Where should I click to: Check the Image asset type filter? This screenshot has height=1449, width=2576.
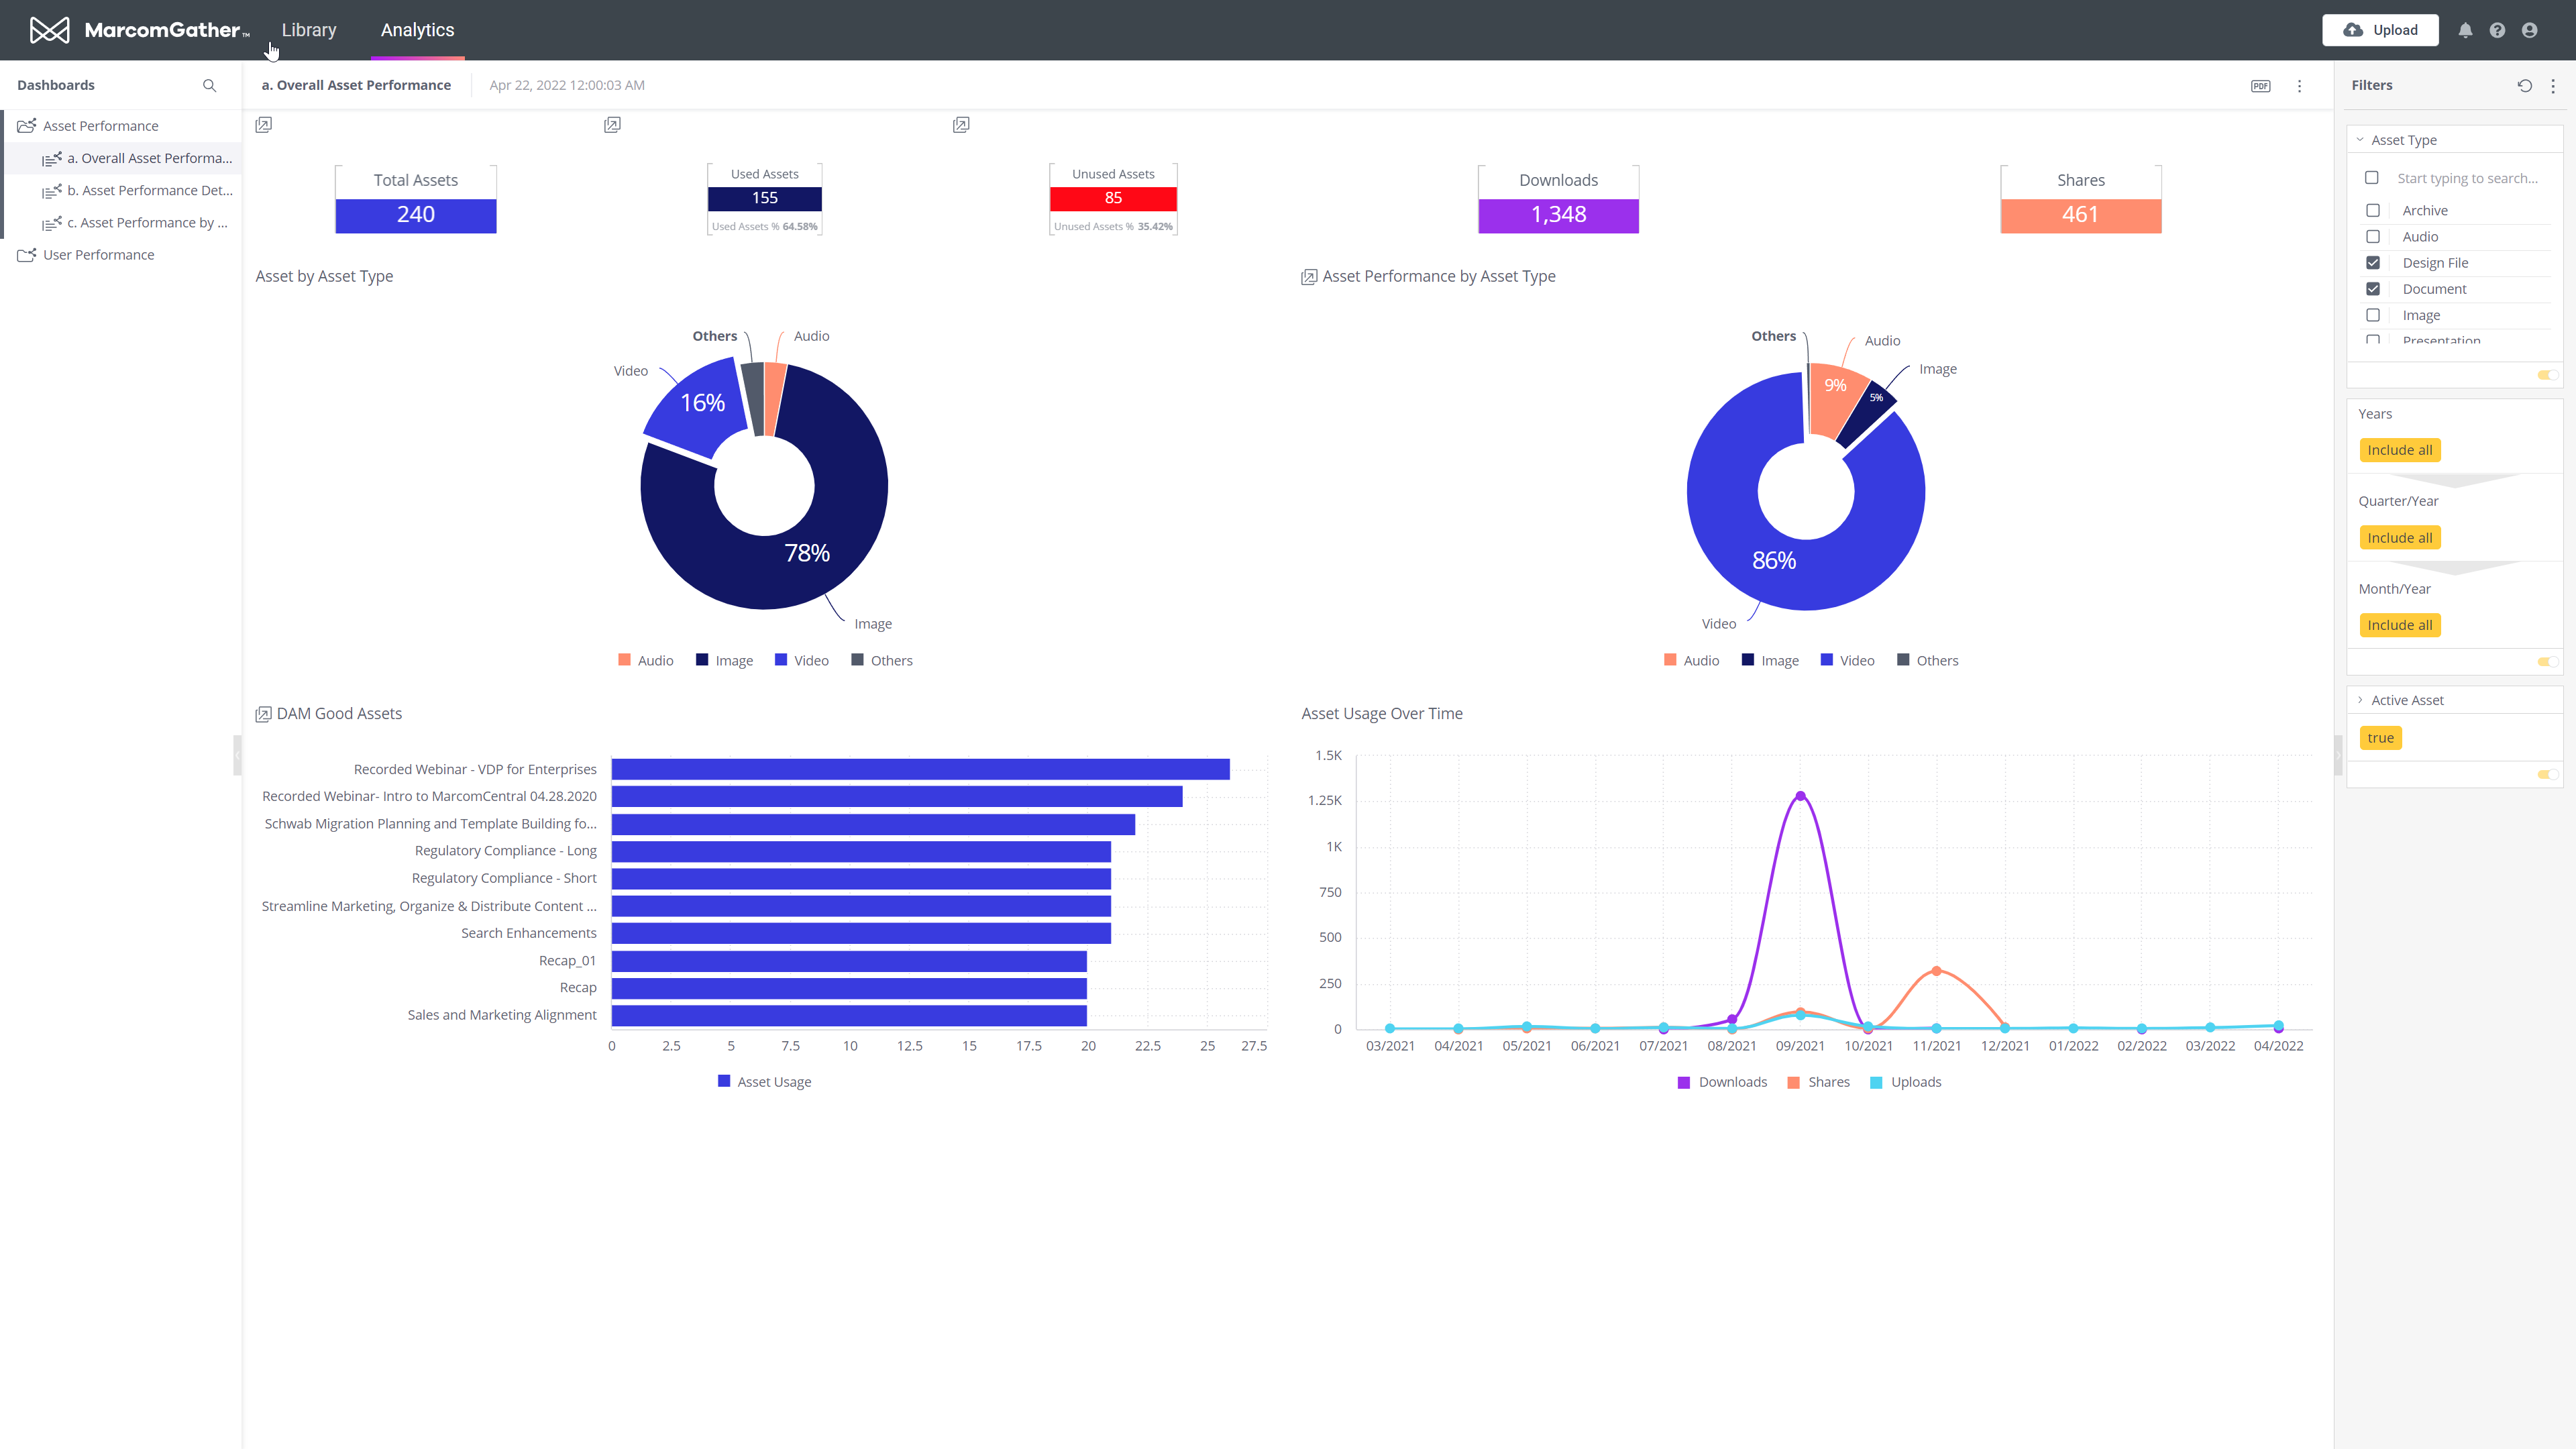tap(2374, 315)
